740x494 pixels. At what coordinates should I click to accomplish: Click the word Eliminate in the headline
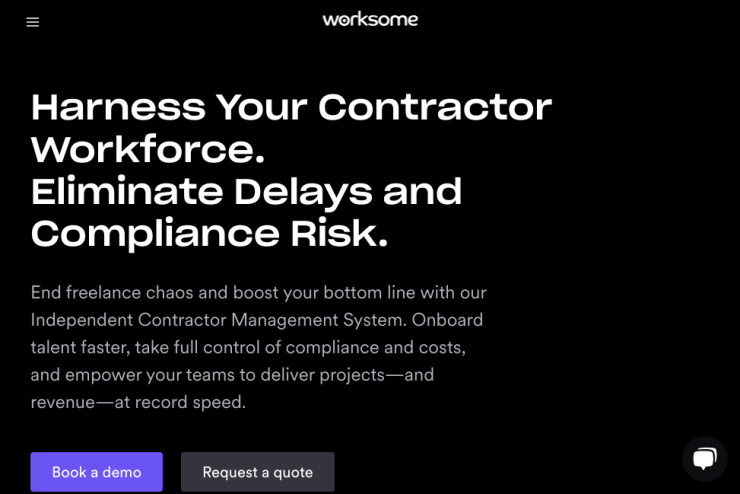127,192
